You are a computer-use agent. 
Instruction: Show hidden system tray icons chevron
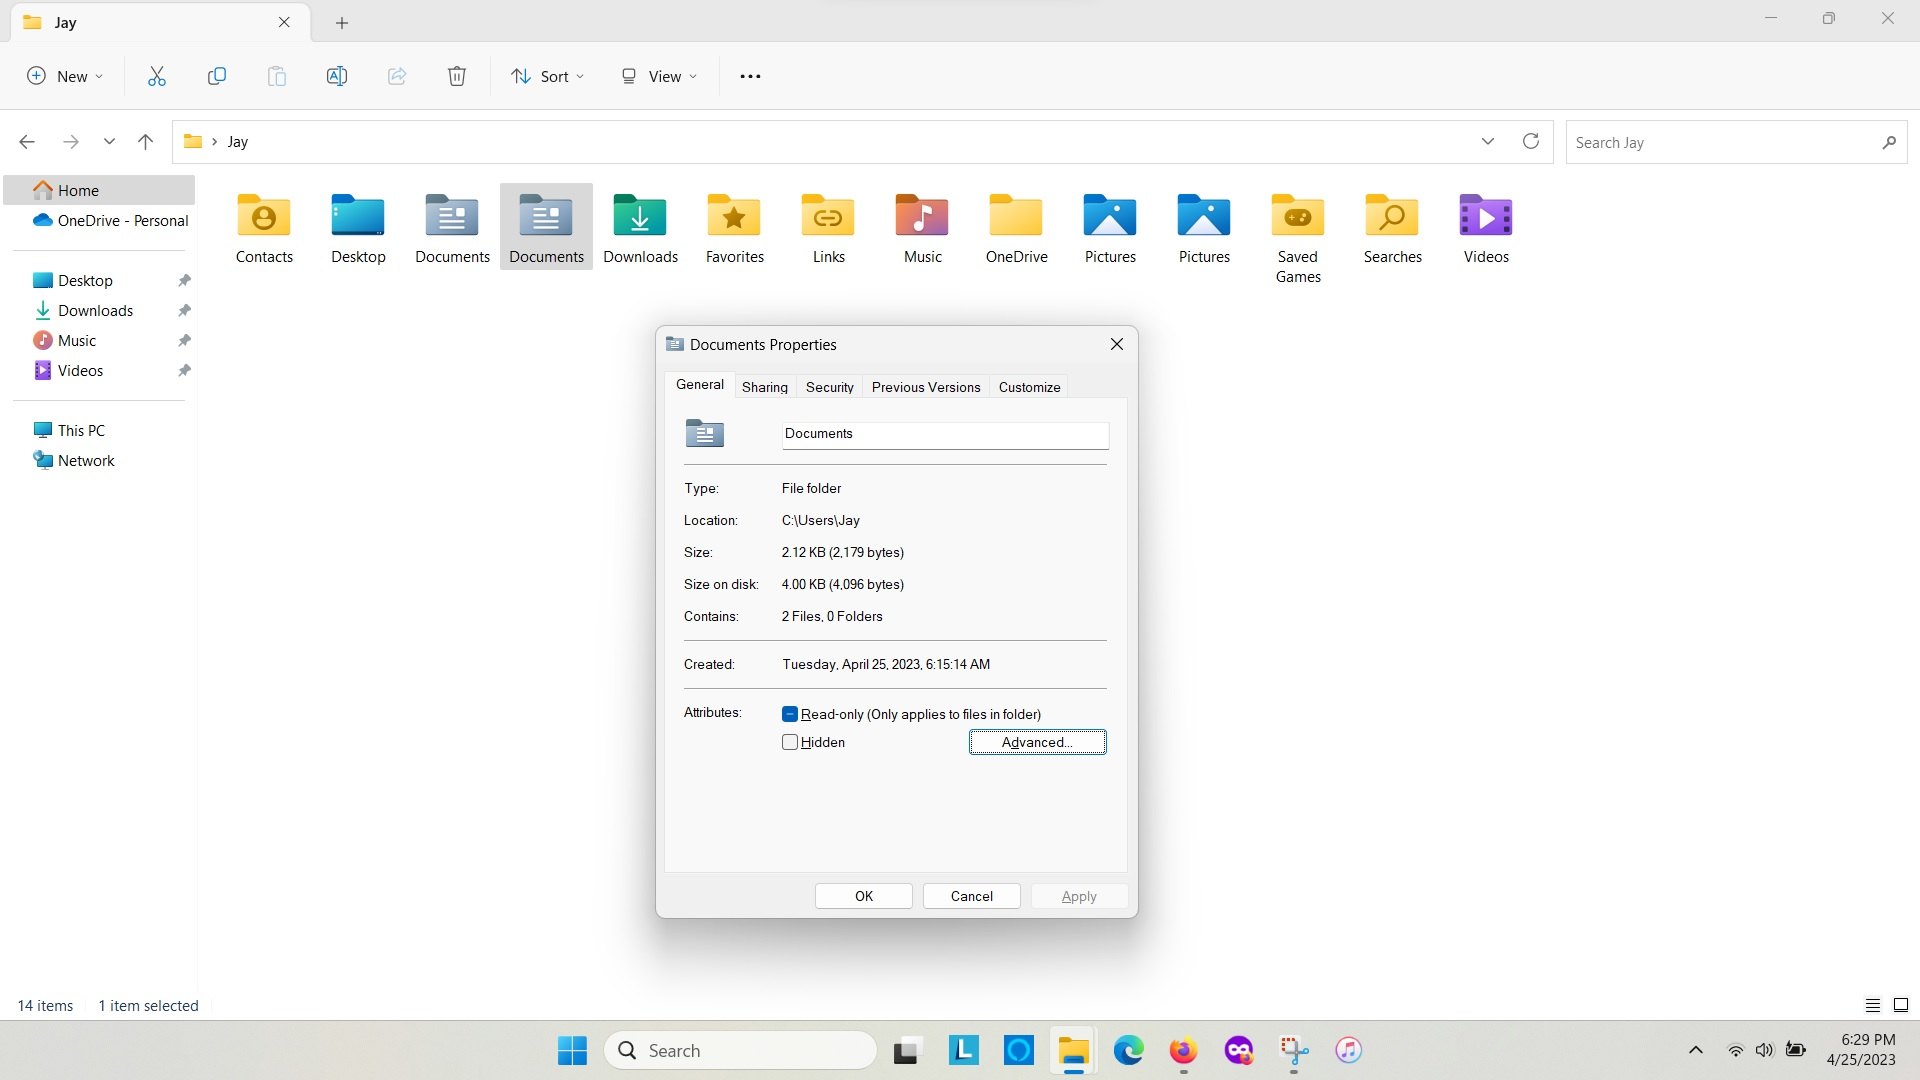[1695, 1050]
